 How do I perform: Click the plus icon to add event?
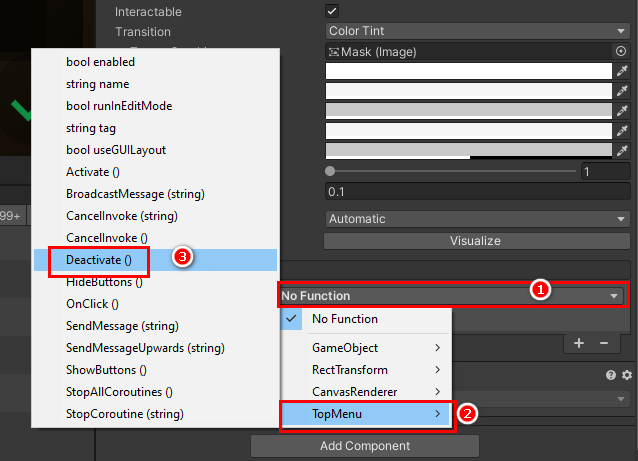pyautogui.click(x=579, y=343)
